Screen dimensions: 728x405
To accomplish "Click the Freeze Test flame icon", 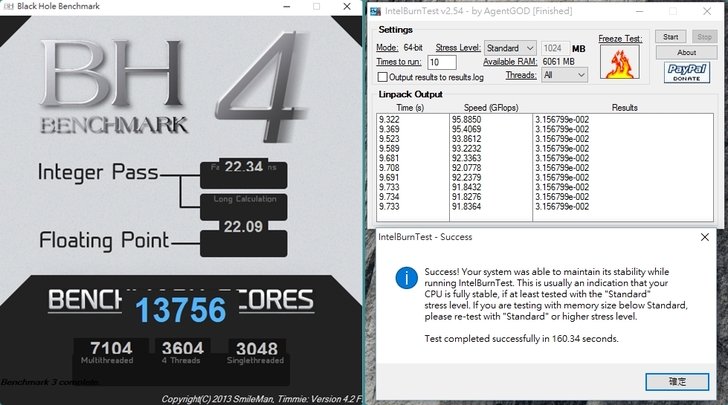I will 618,61.
